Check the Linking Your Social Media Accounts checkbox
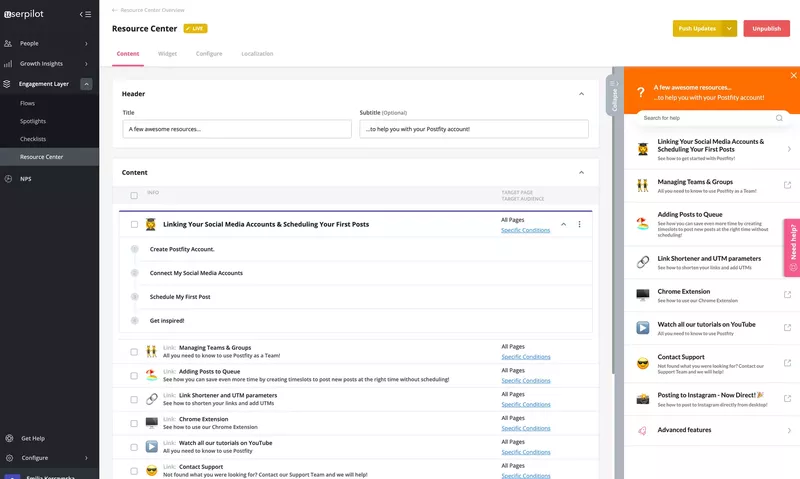 click(x=134, y=224)
